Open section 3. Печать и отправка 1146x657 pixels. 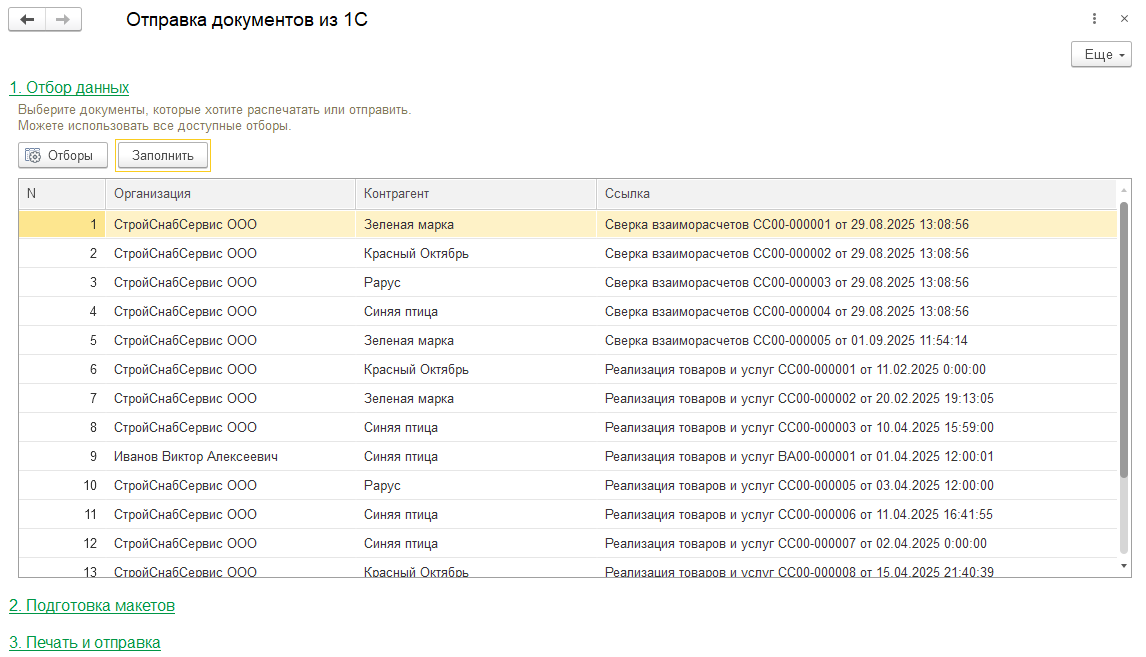(x=85, y=642)
